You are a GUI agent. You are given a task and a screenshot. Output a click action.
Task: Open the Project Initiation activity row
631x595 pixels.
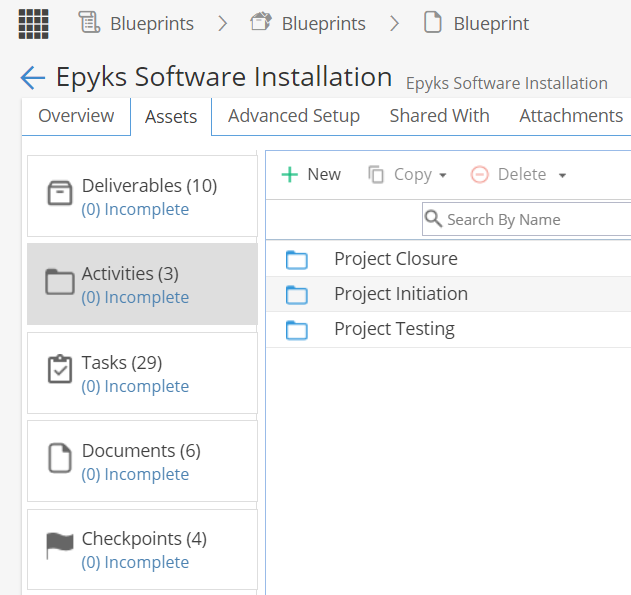pyautogui.click(x=448, y=294)
